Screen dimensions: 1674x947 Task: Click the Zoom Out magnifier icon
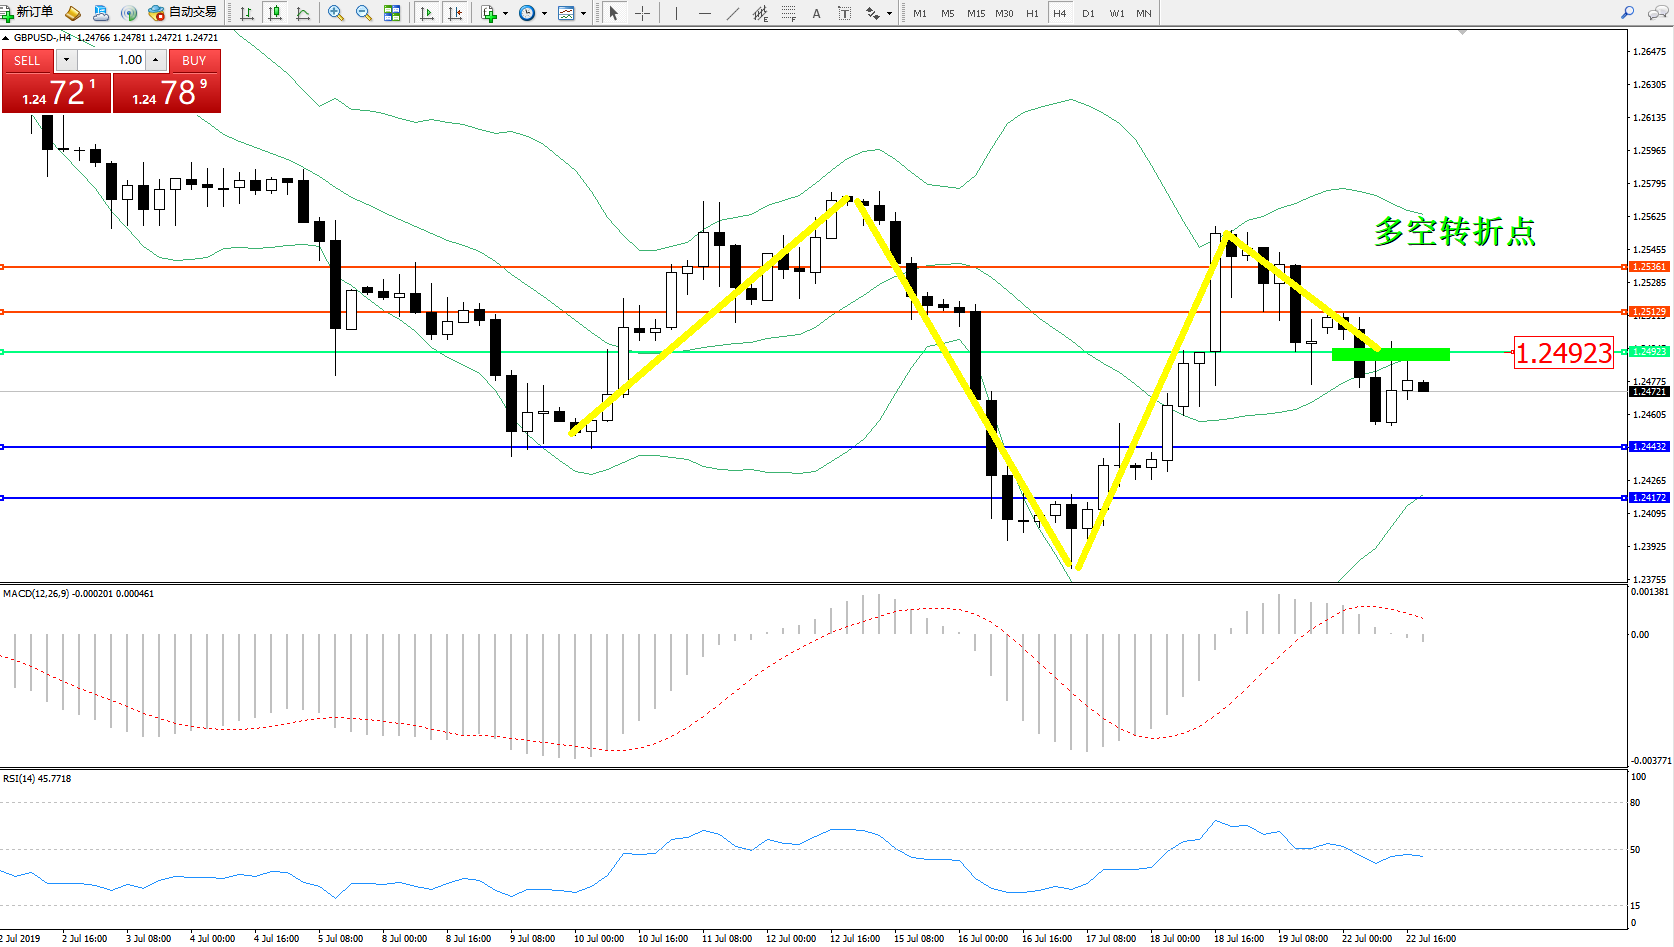pos(364,13)
